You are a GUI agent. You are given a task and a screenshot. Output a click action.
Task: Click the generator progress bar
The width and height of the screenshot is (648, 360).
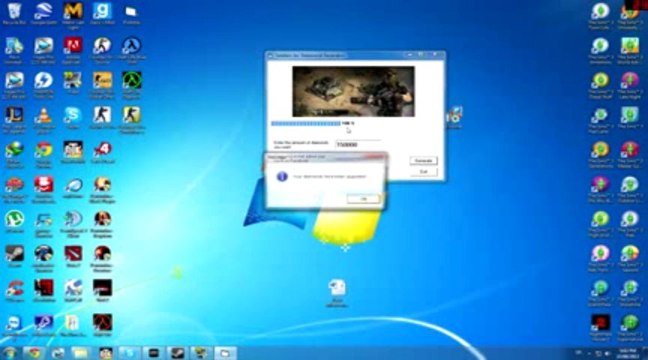pyautogui.click(x=305, y=123)
